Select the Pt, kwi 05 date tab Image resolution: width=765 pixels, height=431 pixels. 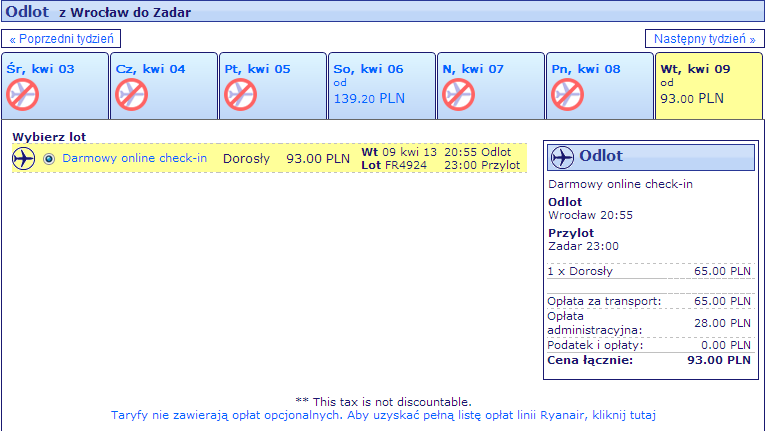273,86
